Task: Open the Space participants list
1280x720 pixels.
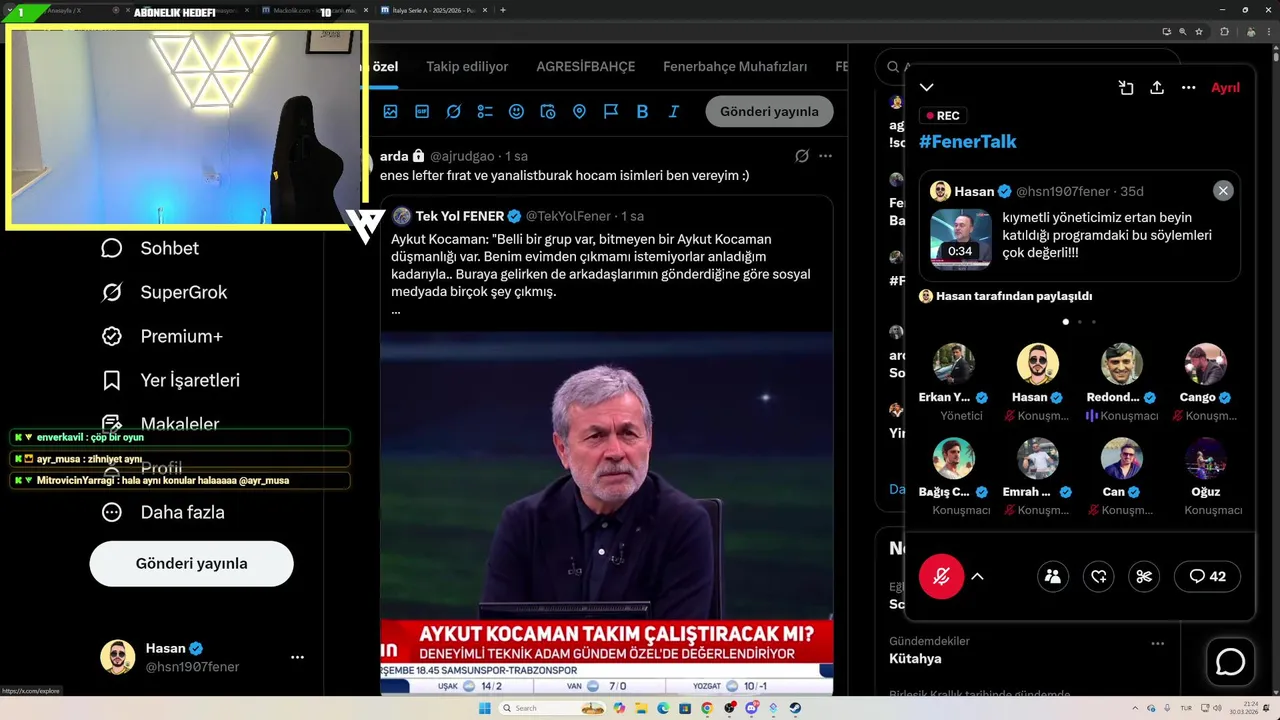Action: click(1052, 576)
